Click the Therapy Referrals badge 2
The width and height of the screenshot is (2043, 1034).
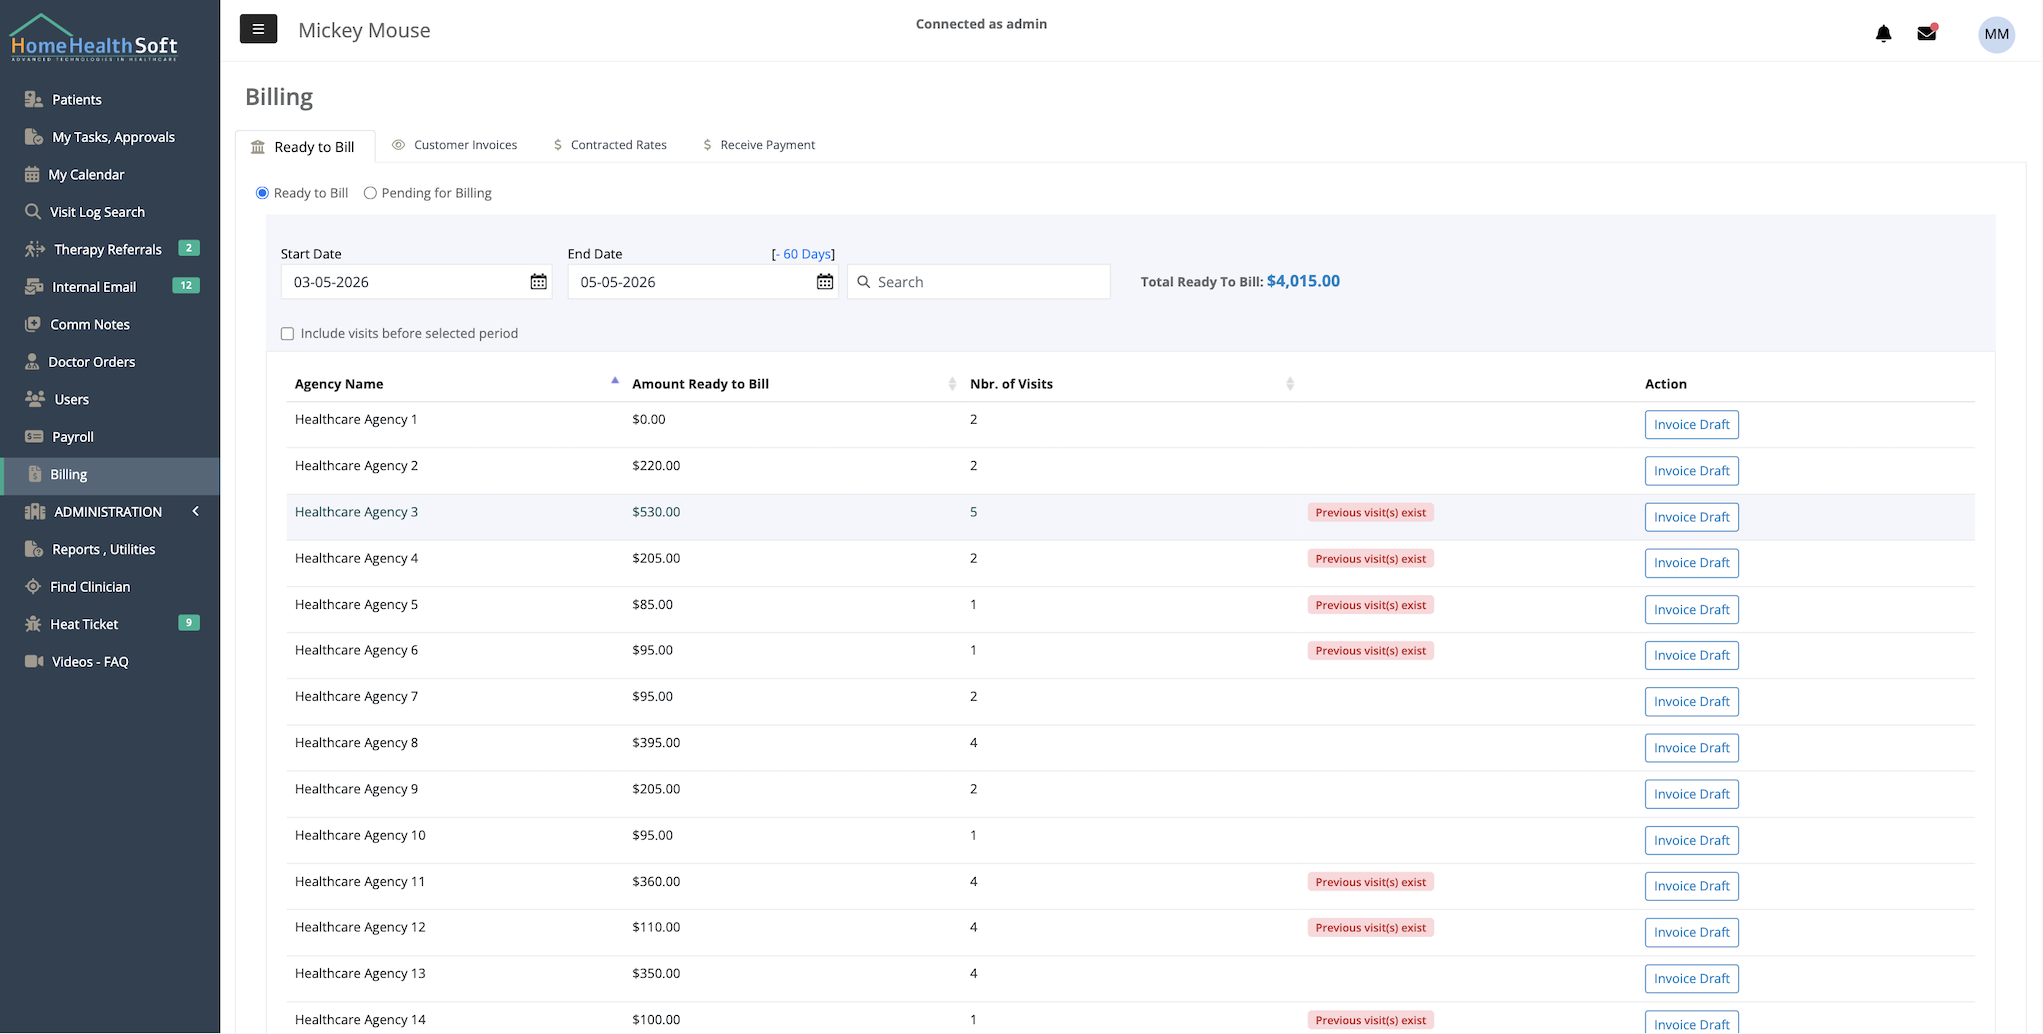click(x=188, y=248)
